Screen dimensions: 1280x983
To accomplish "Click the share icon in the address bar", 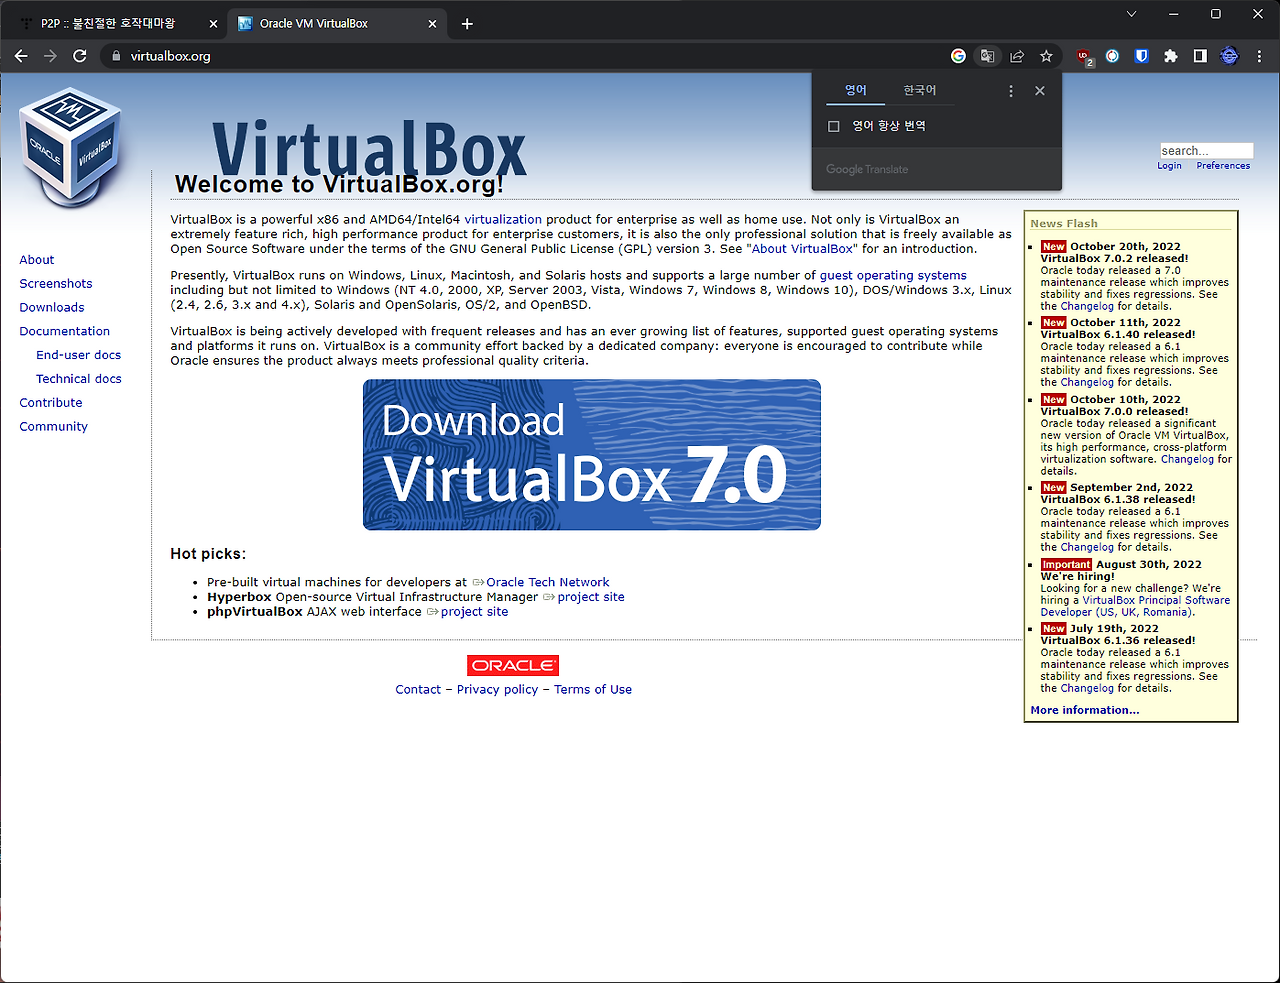I will 1016,56.
